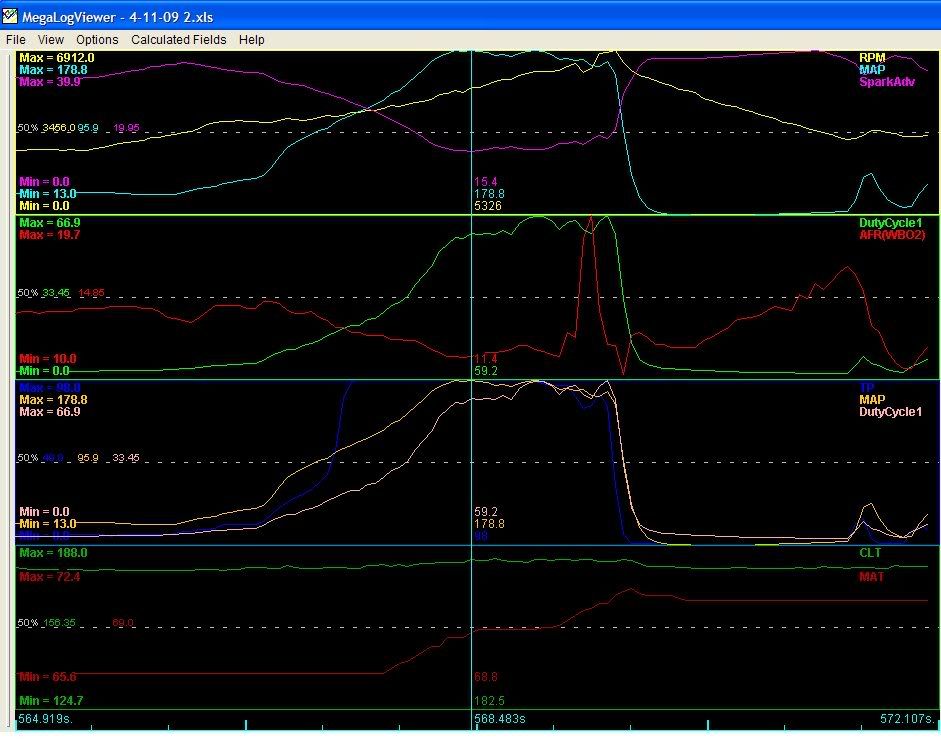941x741 pixels.
Task: Select the SparkAdv legend label
Action: [x=887, y=82]
